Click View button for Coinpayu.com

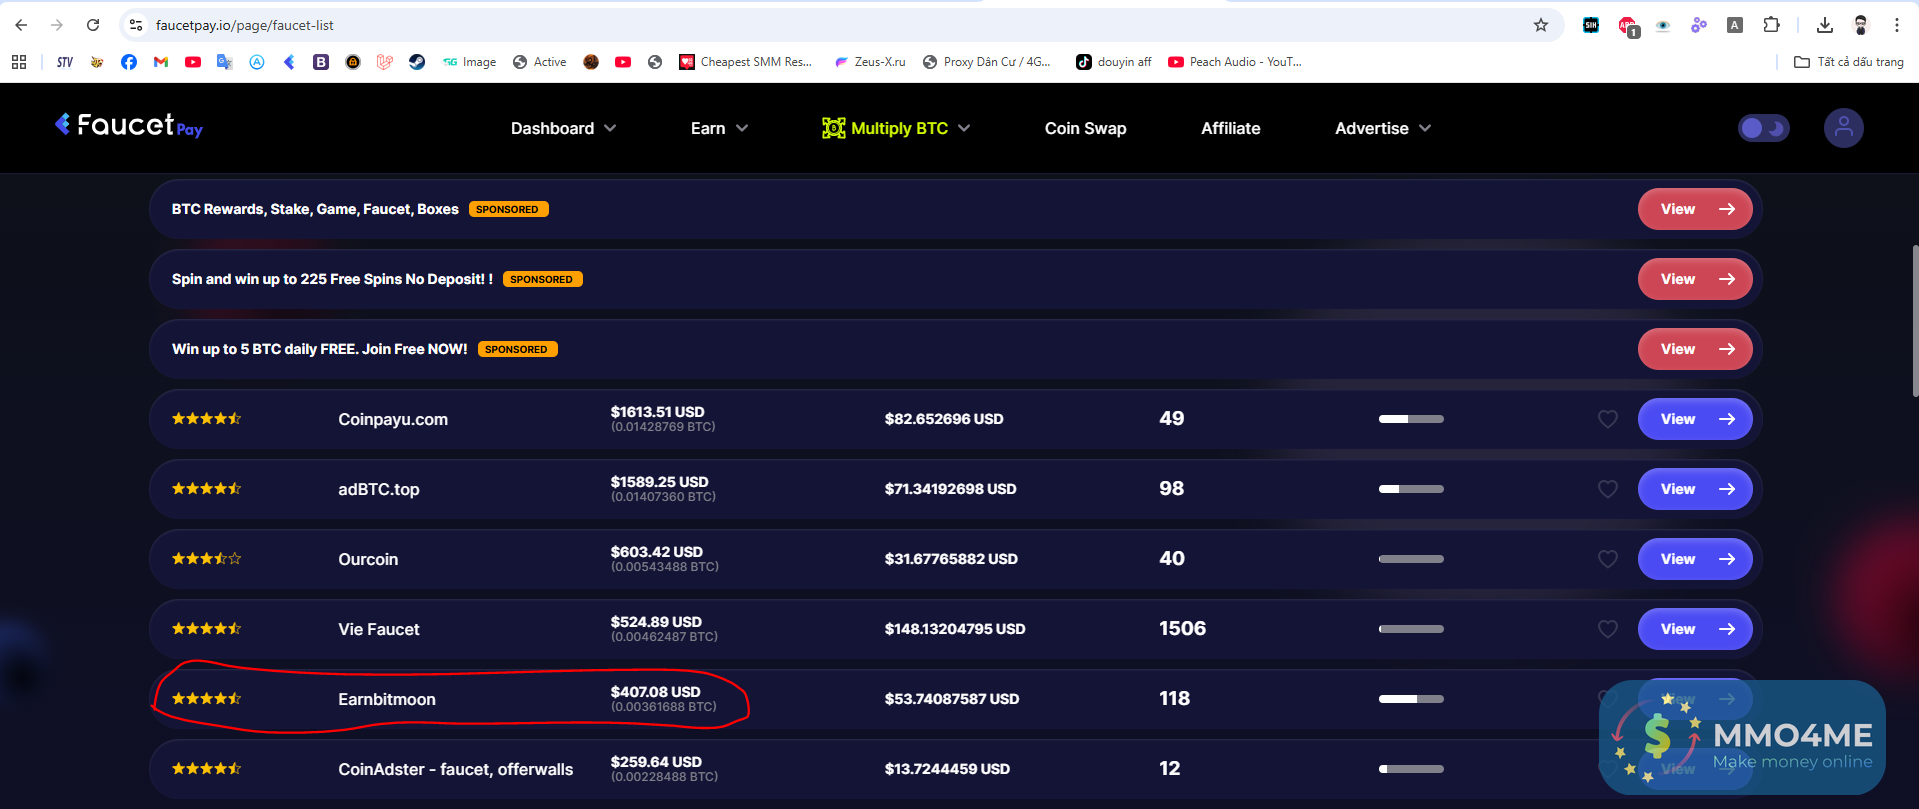(1695, 419)
